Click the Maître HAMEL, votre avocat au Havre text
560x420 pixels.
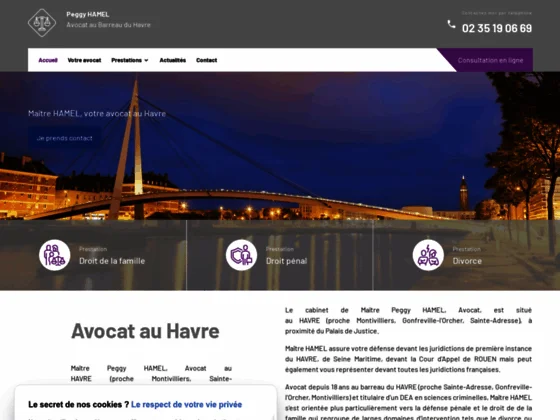97,114
